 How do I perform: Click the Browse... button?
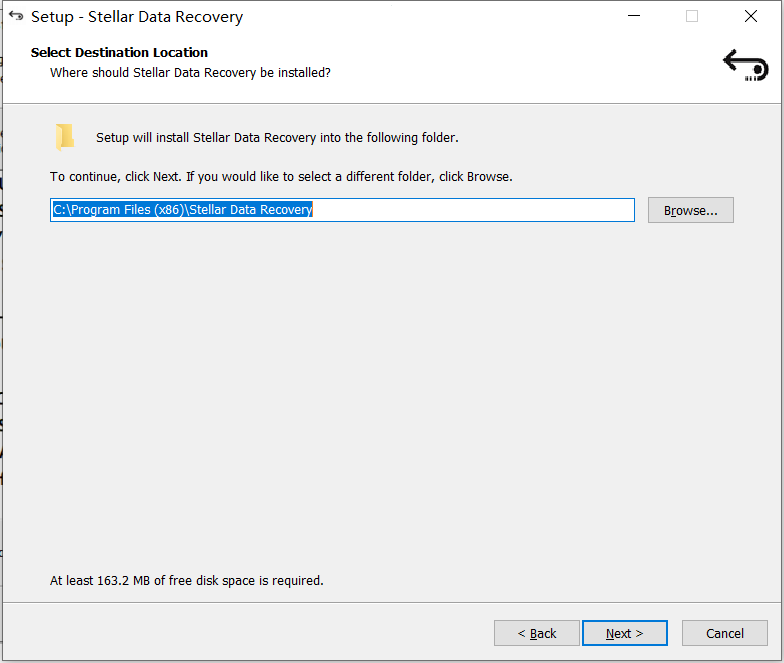tap(690, 210)
